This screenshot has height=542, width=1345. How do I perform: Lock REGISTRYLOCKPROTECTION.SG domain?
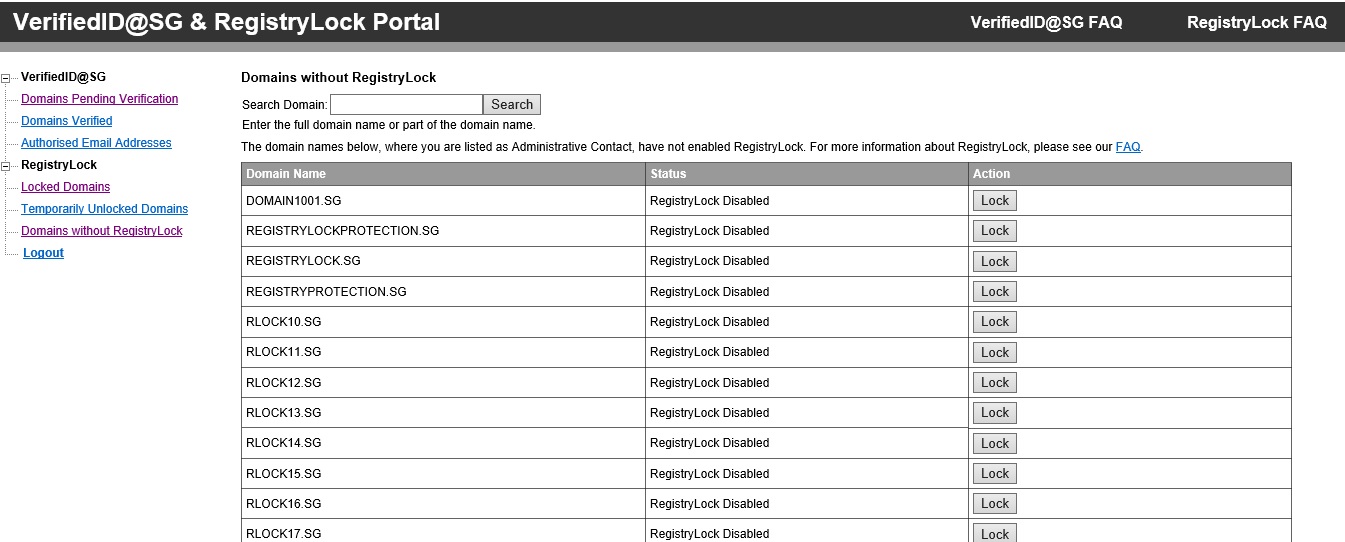coord(995,231)
